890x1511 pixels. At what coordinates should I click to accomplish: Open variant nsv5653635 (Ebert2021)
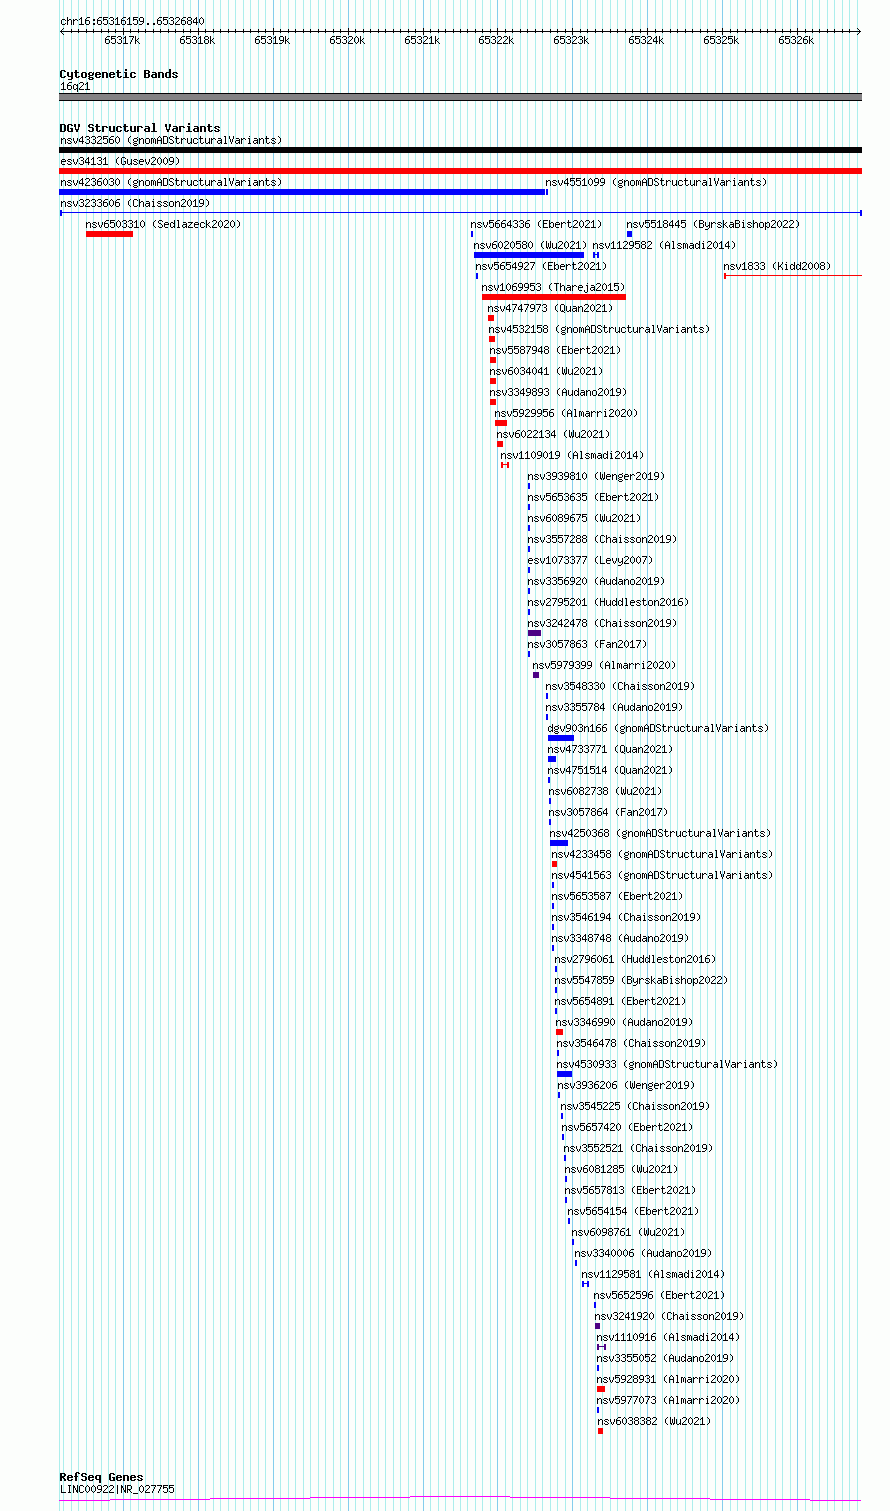[x=593, y=497]
